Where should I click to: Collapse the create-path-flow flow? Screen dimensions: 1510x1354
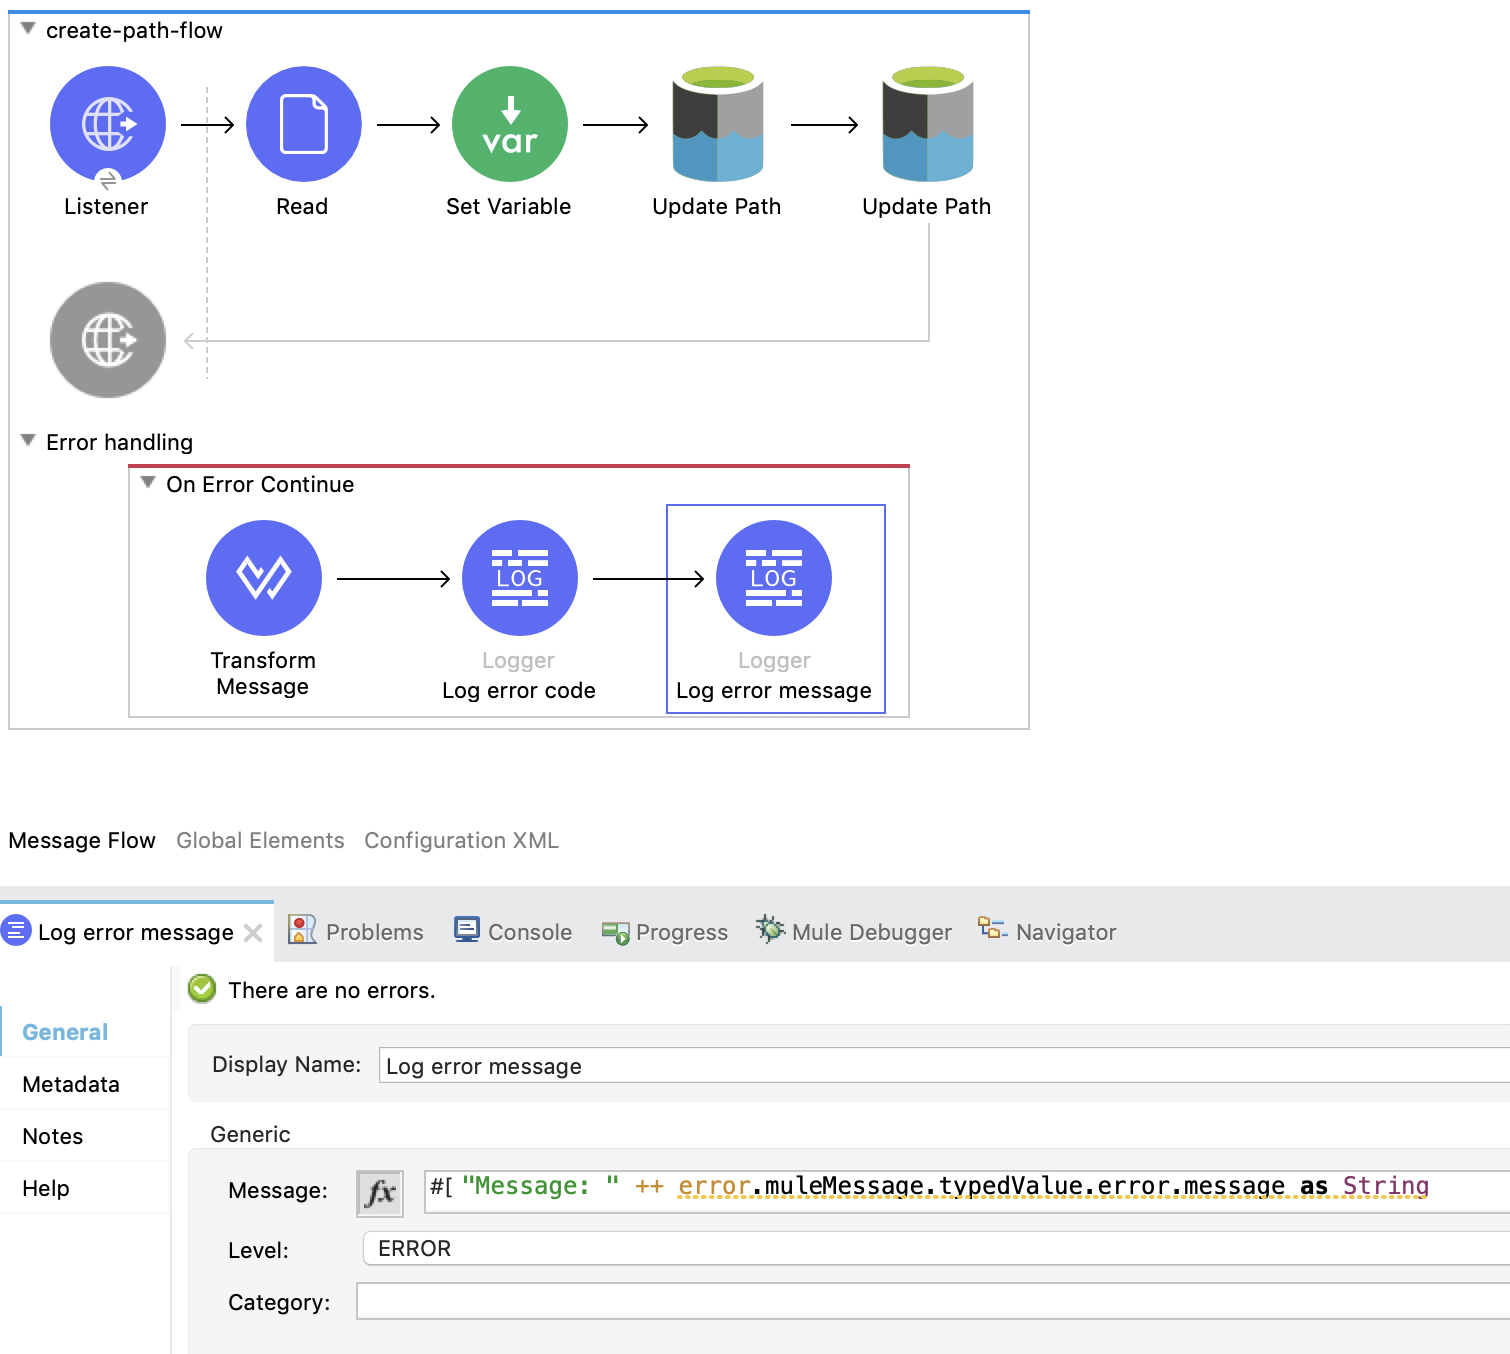pyautogui.click(x=28, y=29)
